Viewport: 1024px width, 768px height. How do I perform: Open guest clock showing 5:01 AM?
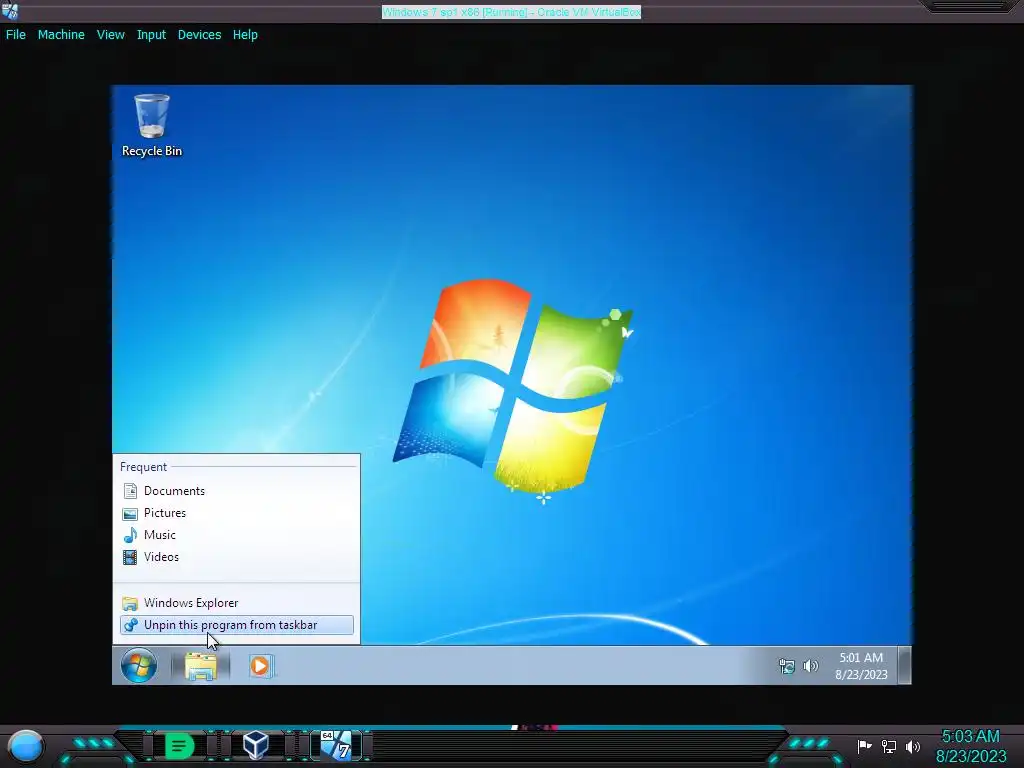(861, 666)
